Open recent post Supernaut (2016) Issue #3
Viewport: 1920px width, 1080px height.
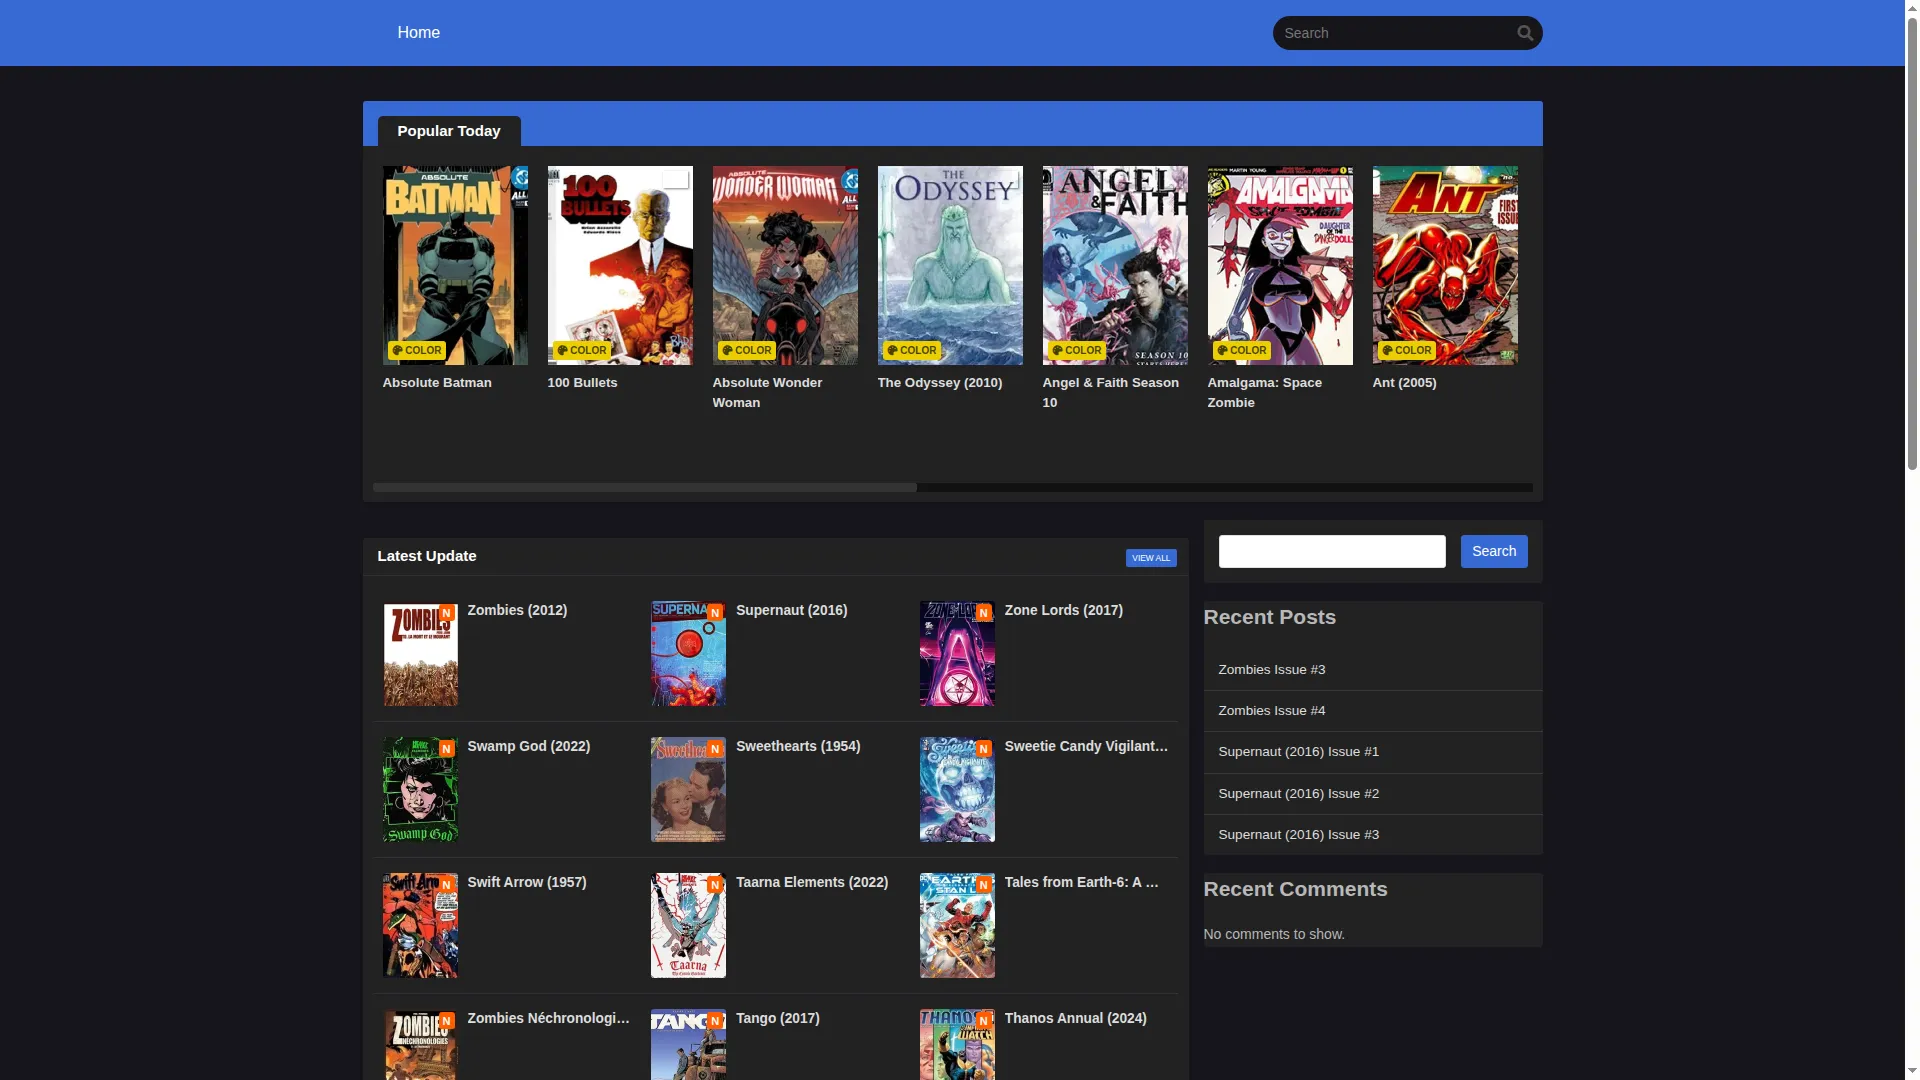click(1298, 835)
